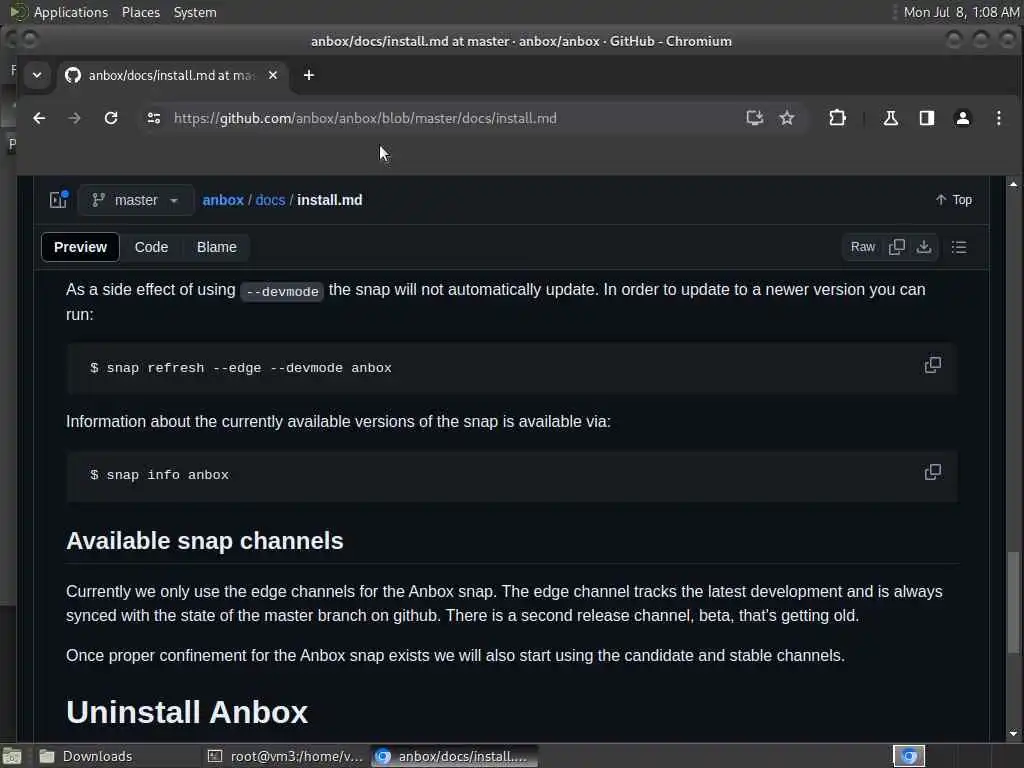This screenshot has height=768, width=1024.
Task: Open the document outline list
Action: (959, 247)
